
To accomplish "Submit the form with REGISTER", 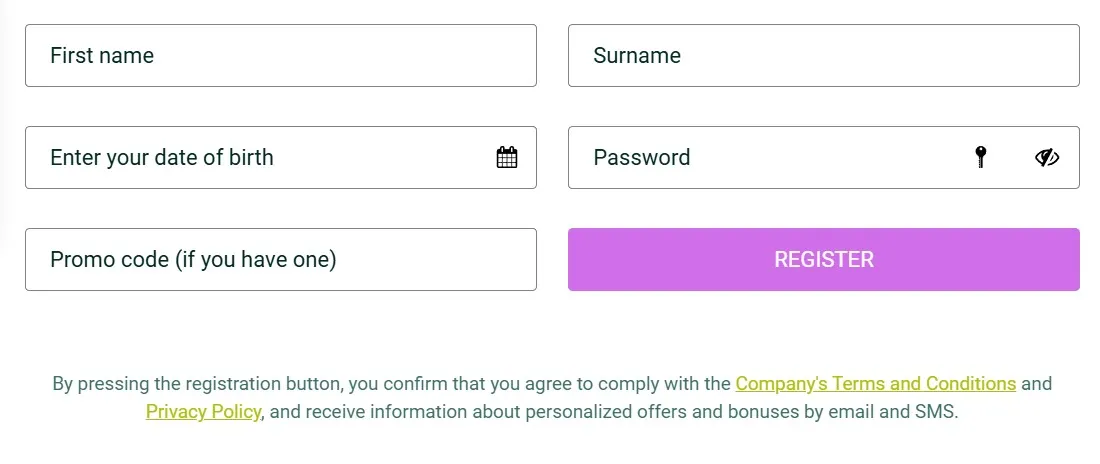I will pyautogui.click(x=823, y=260).
